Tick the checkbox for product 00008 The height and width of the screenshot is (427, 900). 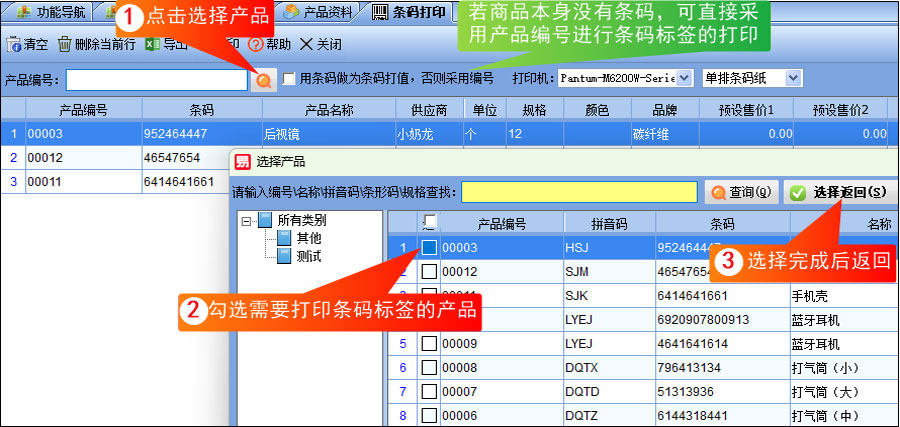tap(428, 368)
